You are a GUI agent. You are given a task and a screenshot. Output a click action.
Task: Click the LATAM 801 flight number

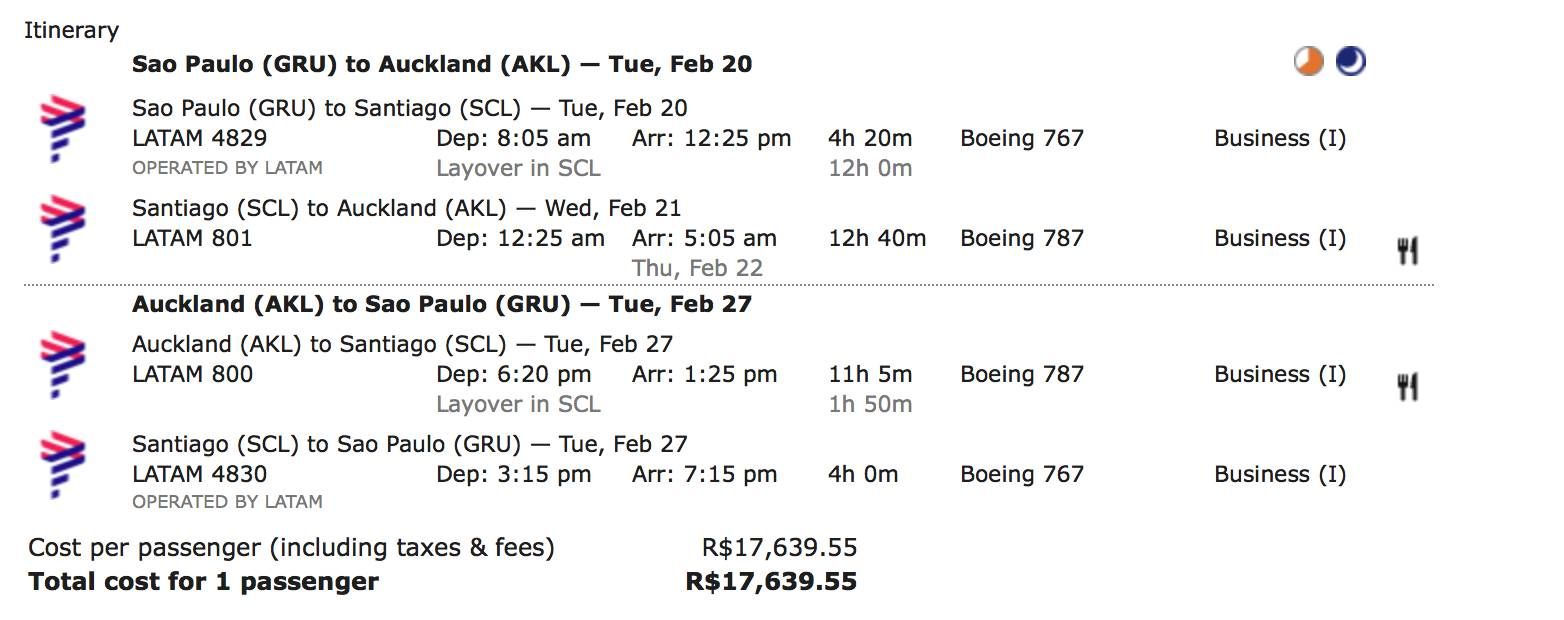tap(192, 238)
